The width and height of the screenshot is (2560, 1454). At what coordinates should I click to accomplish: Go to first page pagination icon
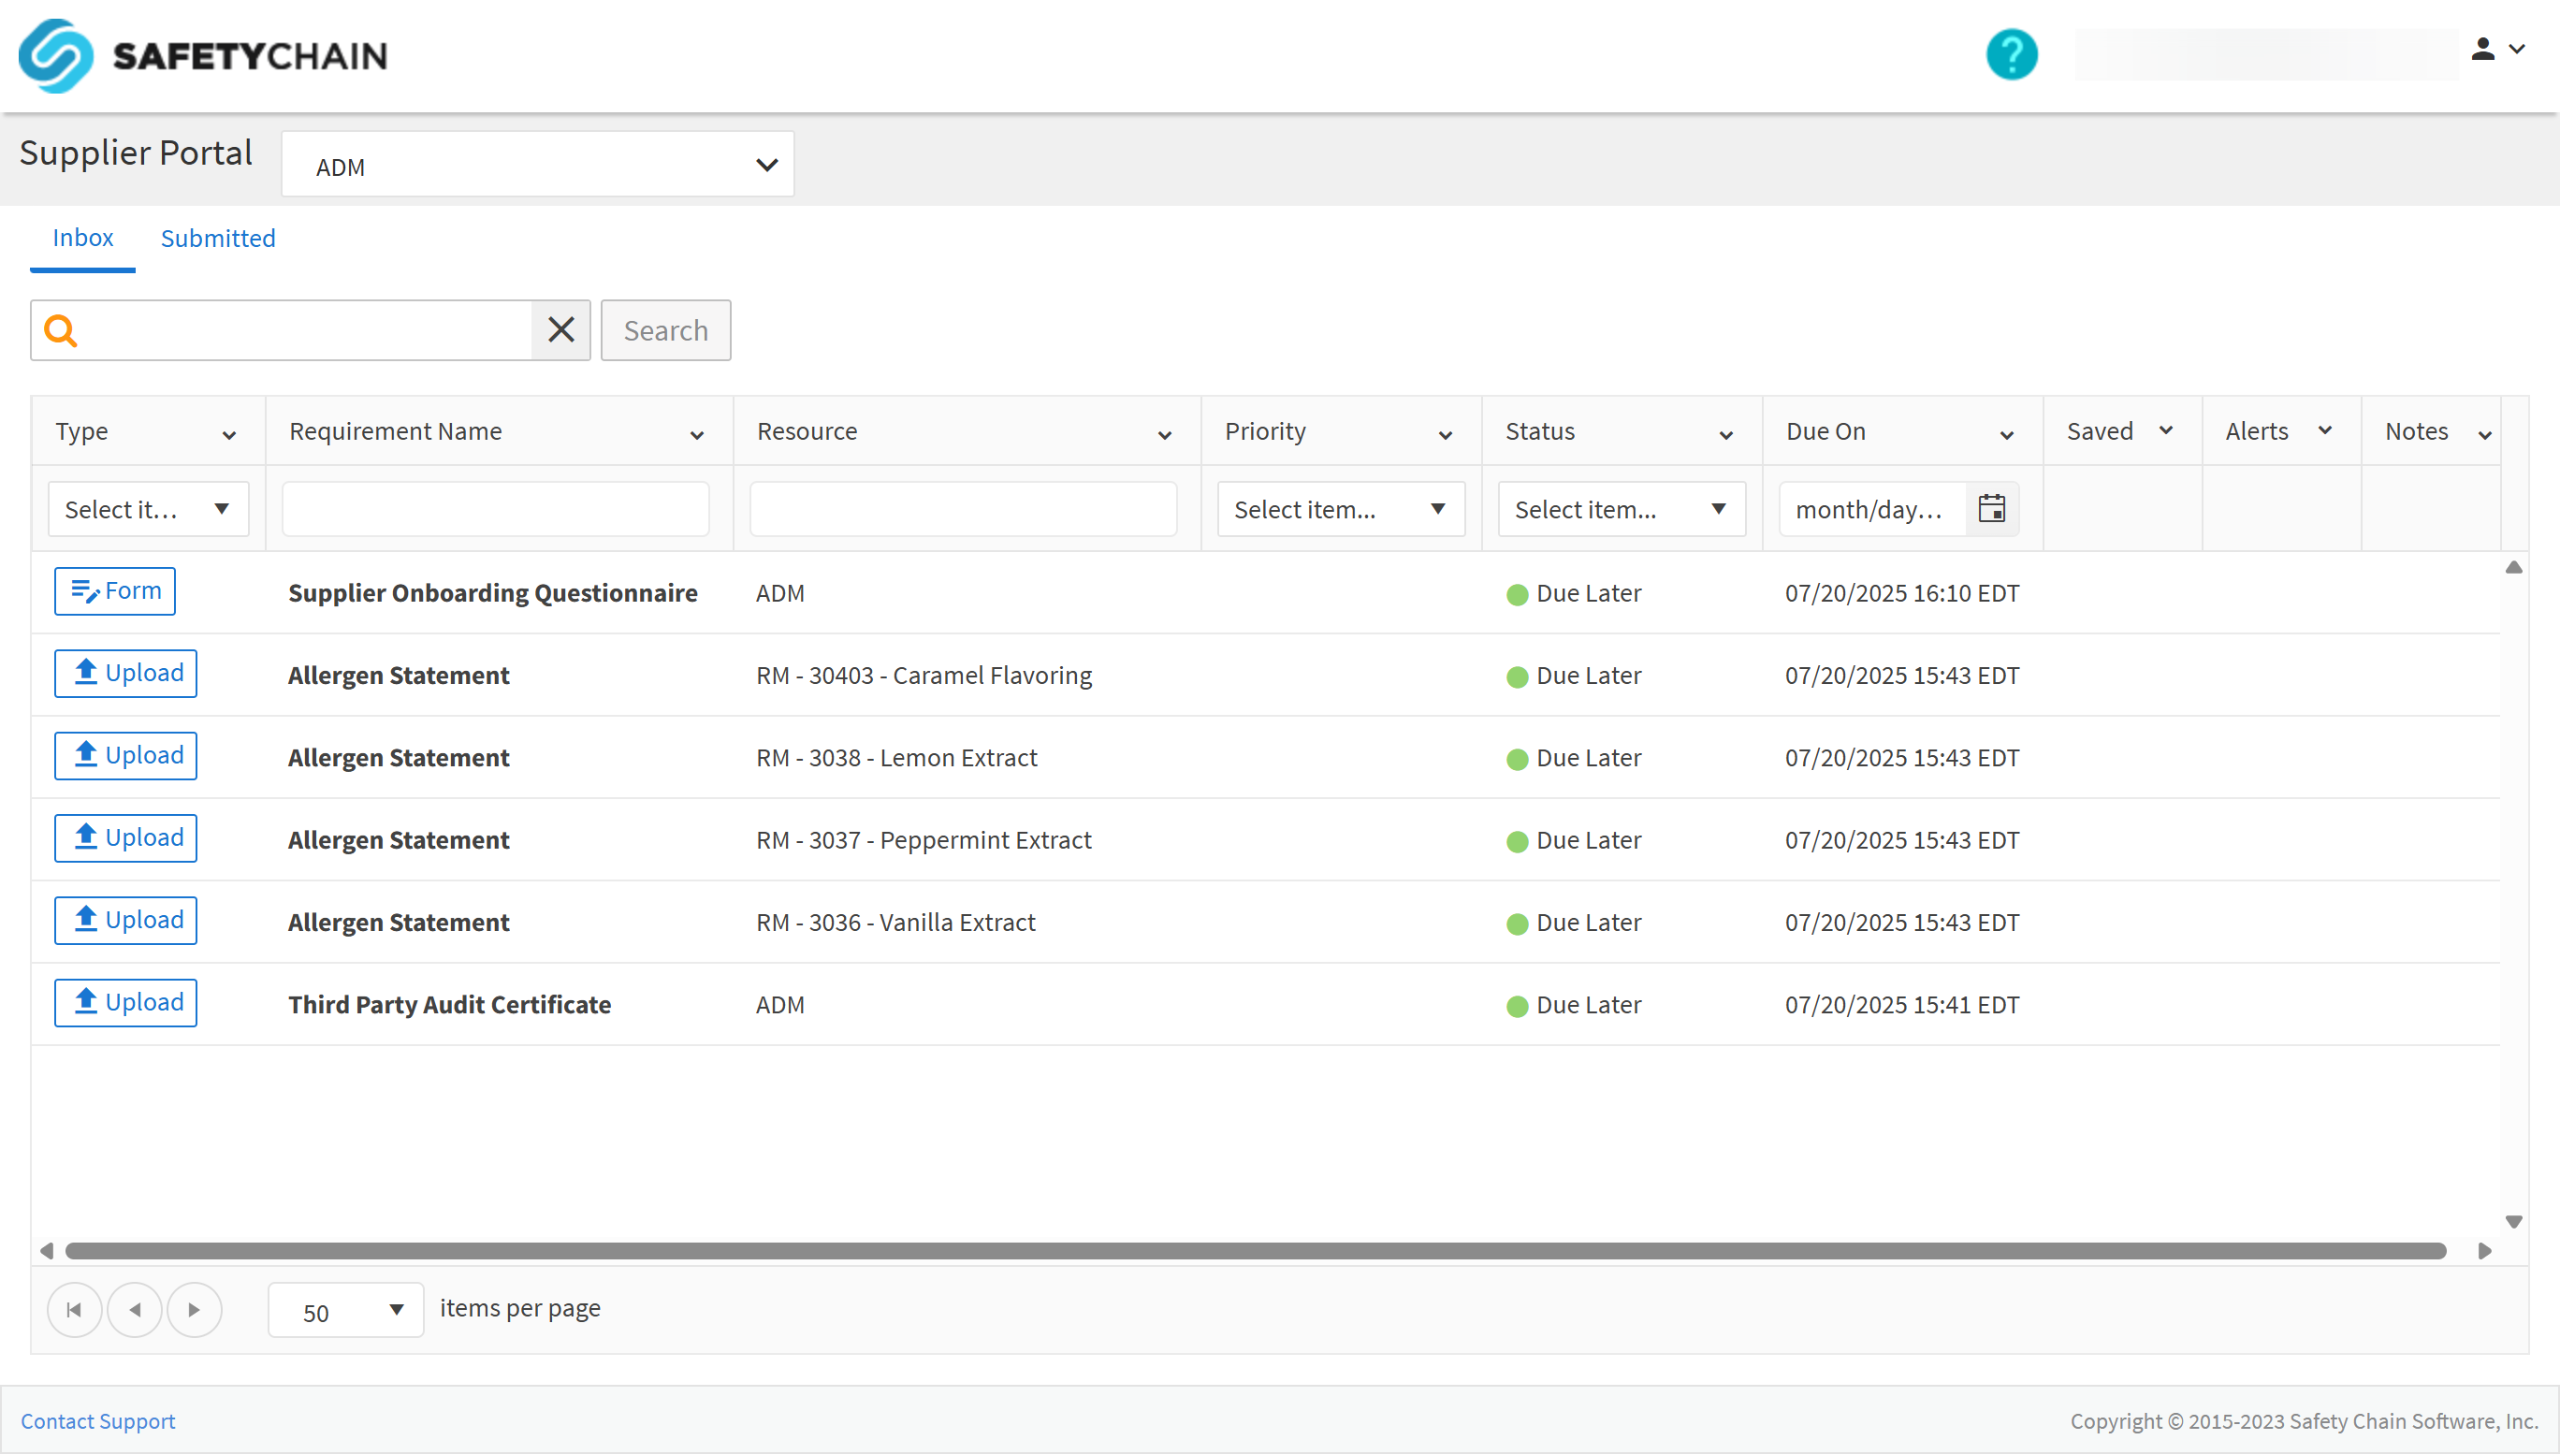(74, 1310)
